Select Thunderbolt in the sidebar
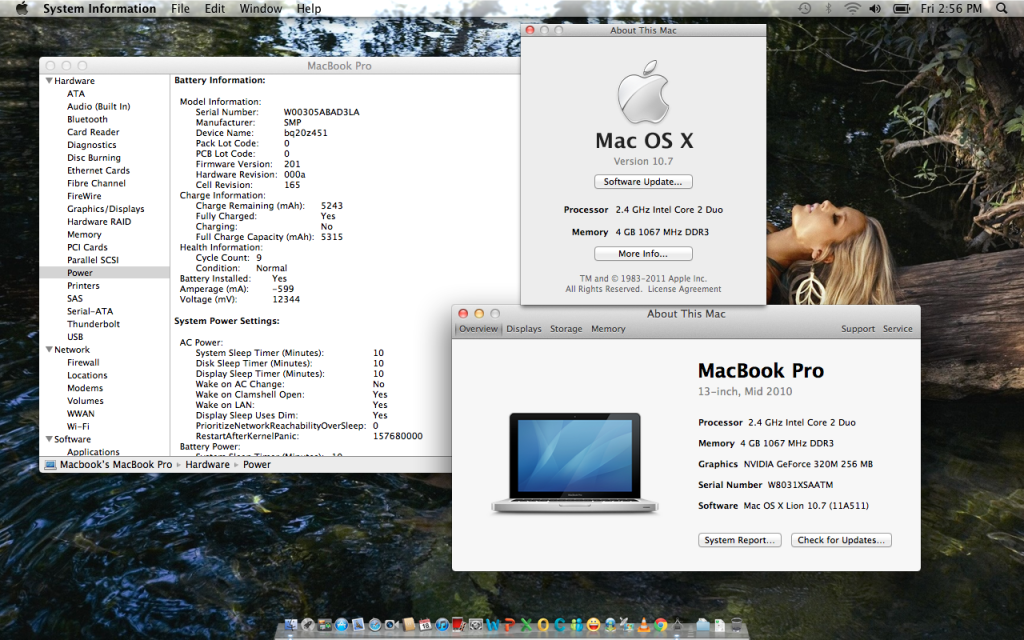 pos(93,324)
